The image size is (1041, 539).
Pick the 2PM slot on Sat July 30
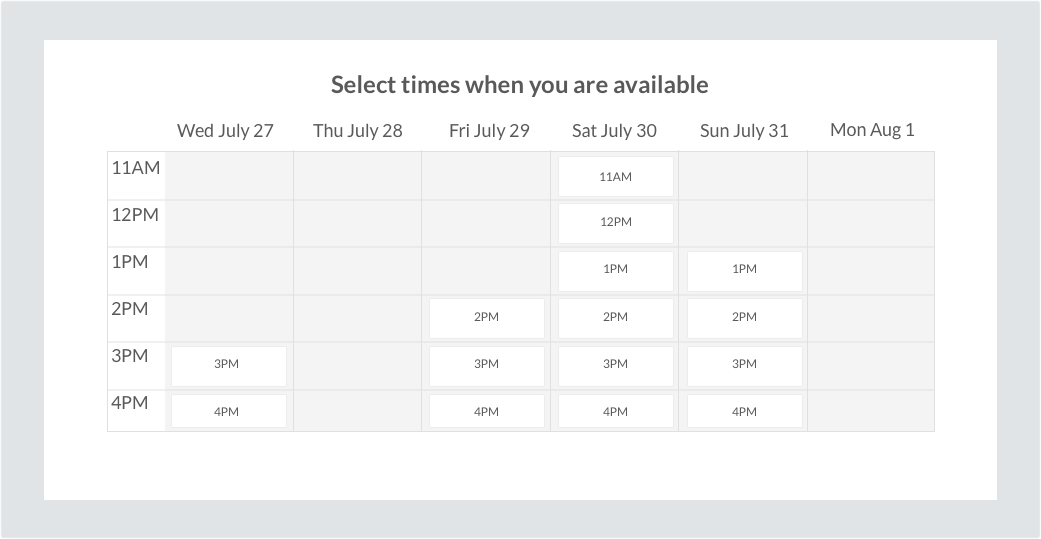pos(615,318)
